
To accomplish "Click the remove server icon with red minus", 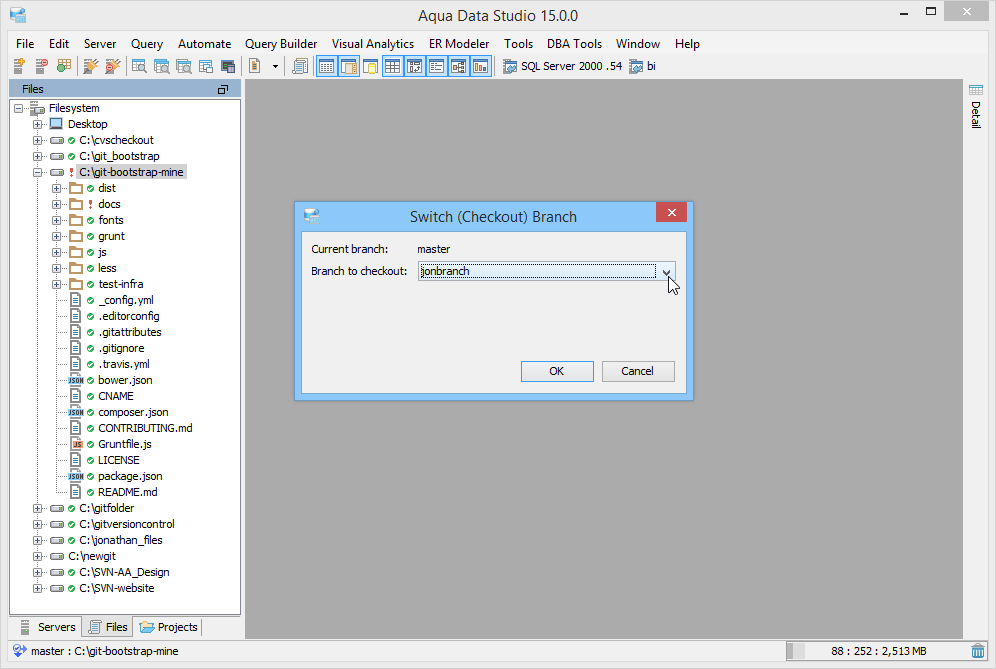I will (x=41, y=66).
